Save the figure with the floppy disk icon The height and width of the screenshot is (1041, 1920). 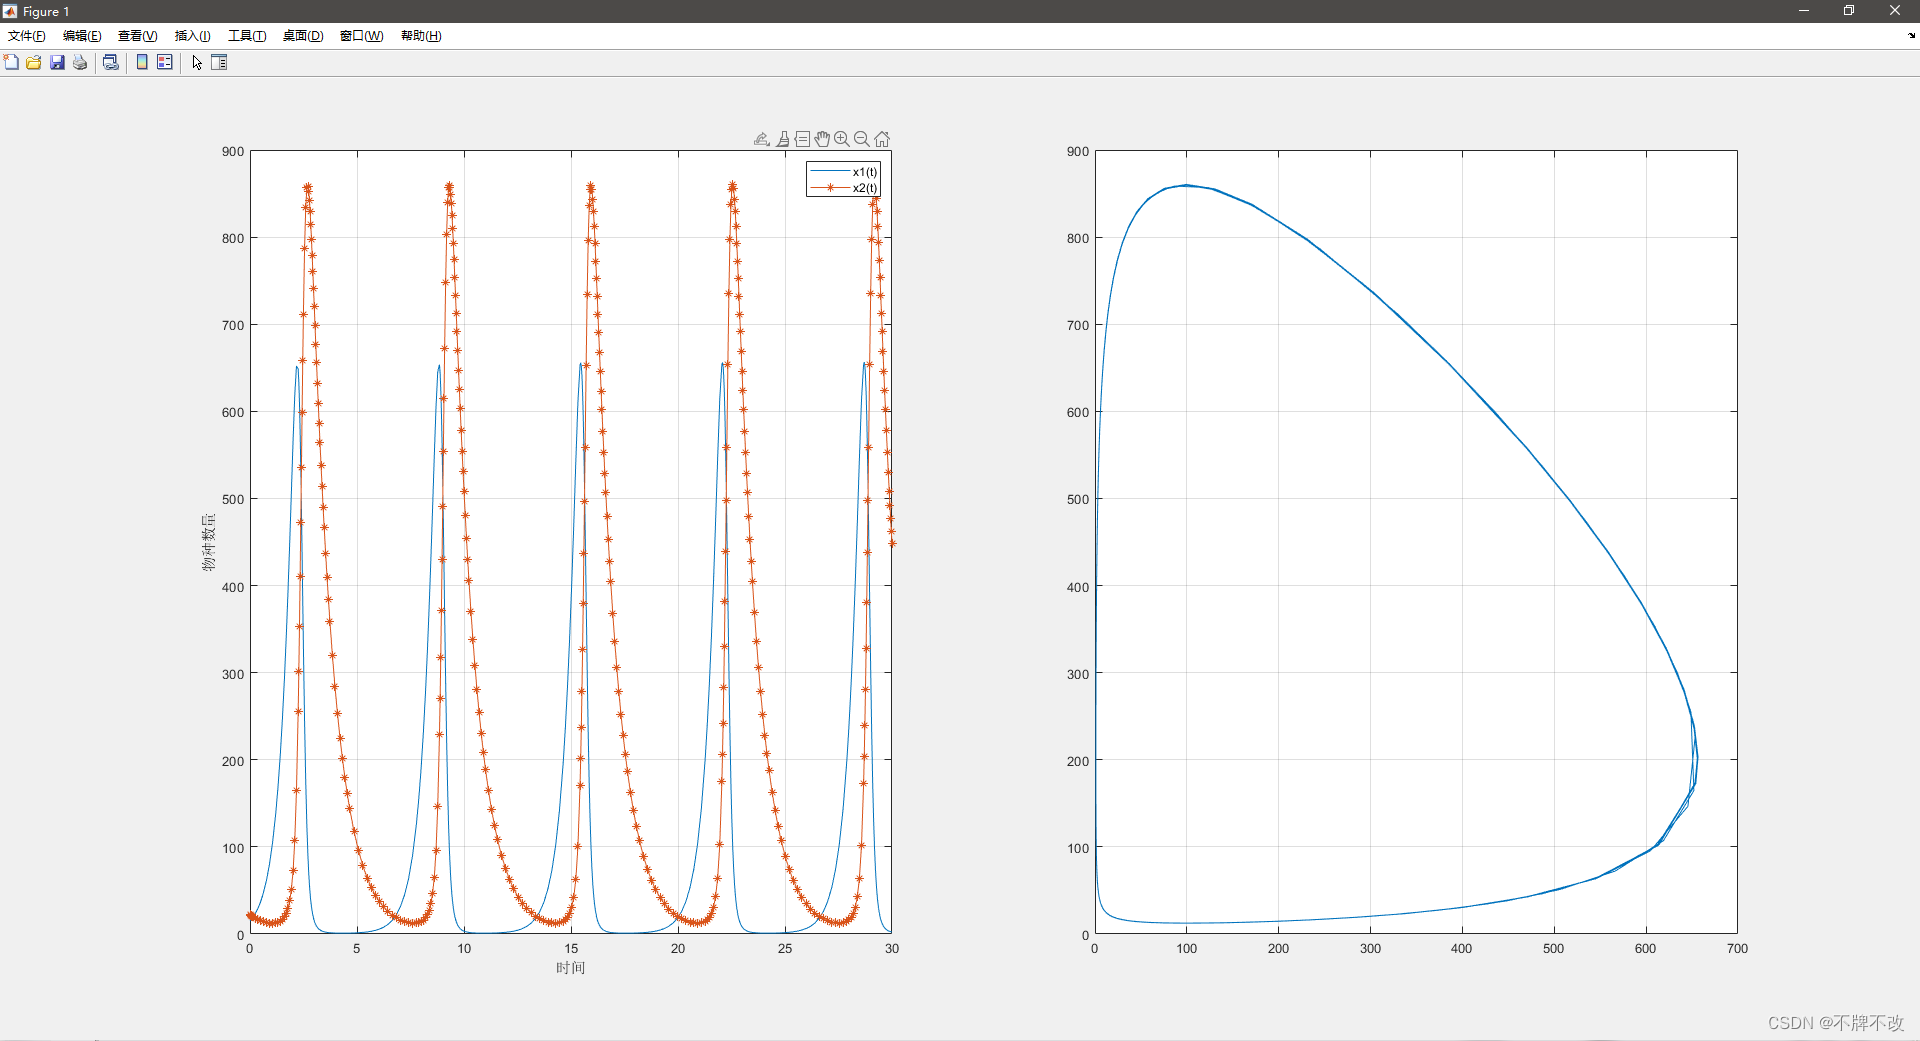click(57, 62)
